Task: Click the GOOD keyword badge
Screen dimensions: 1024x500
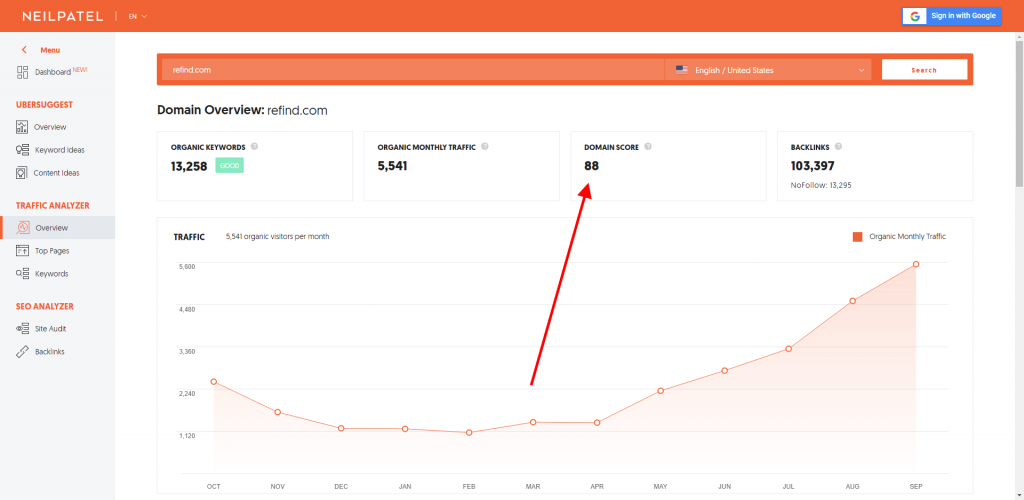Action: point(230,166)
